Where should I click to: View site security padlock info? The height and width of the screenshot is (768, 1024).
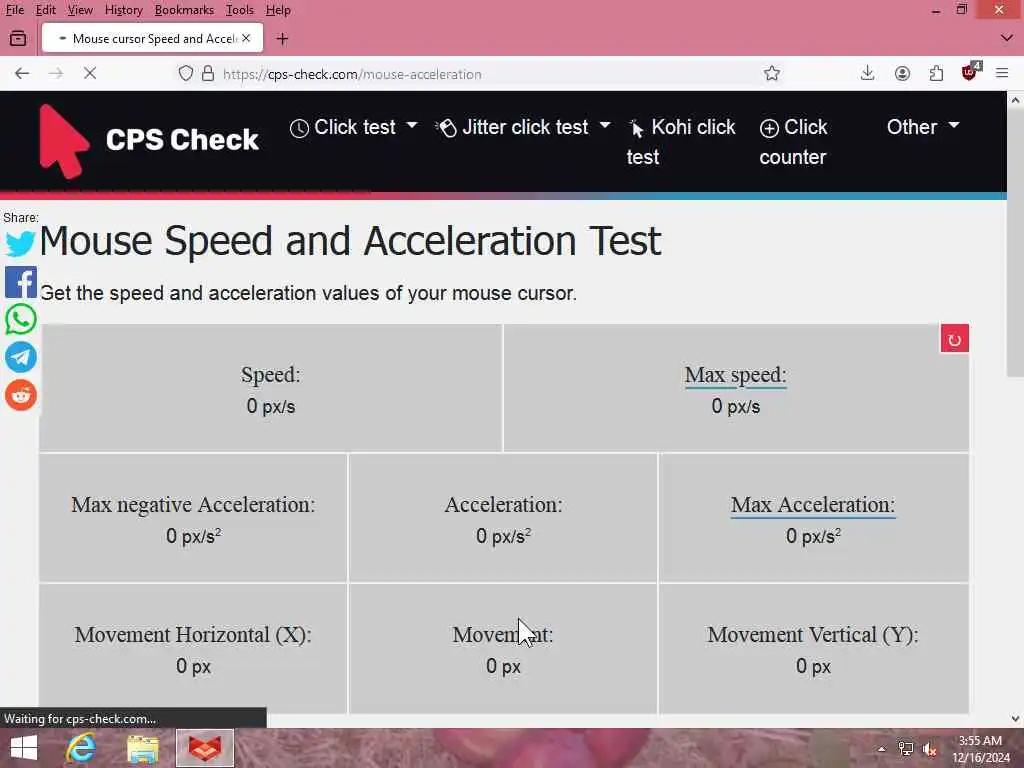pos(208,73)
